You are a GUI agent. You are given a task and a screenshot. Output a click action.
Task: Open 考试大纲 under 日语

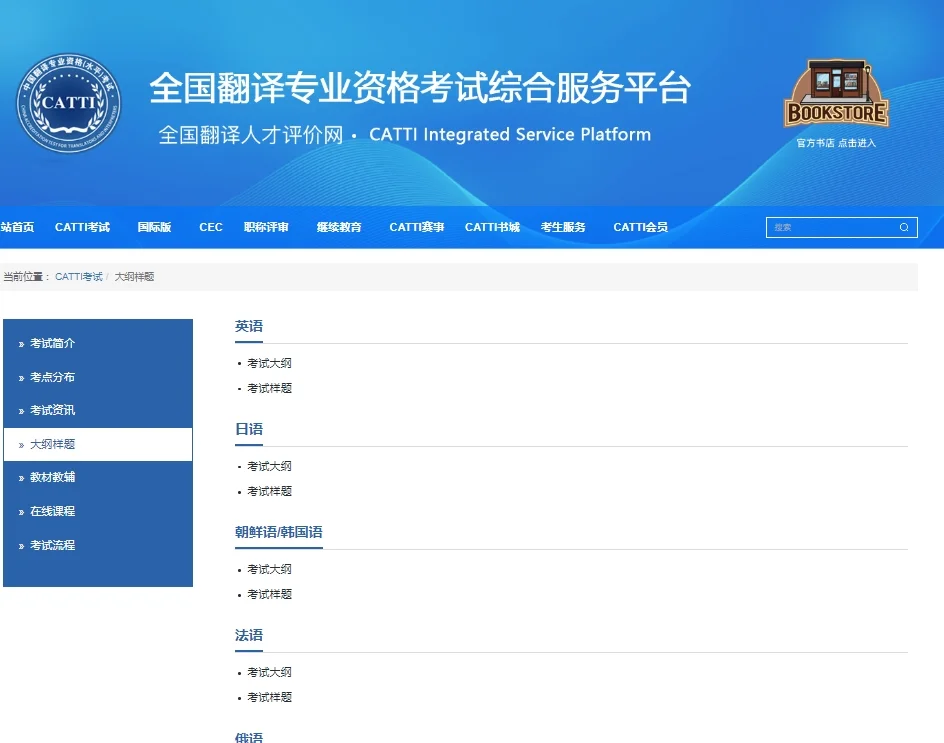pyautogui.click(x=269, y=466)
